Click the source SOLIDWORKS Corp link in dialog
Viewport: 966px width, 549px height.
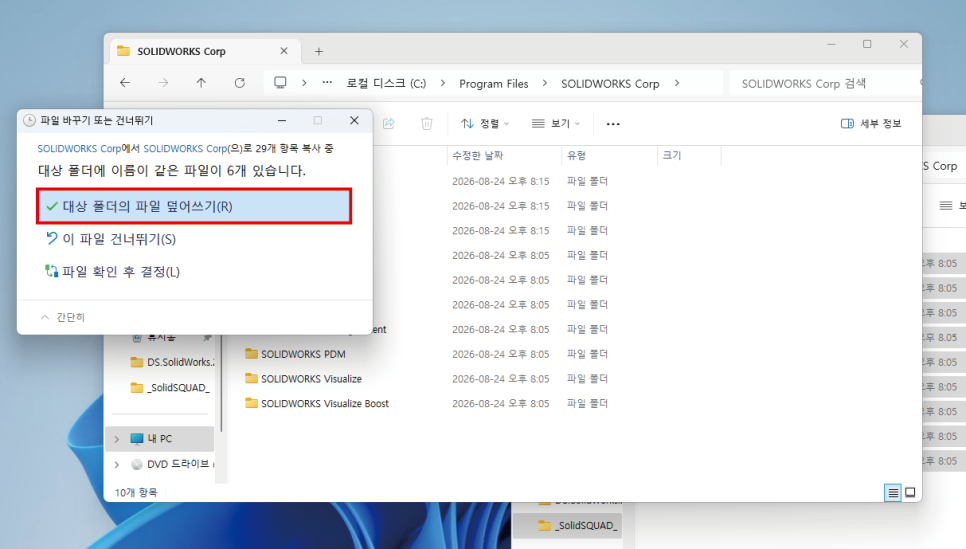click(79, 148)
